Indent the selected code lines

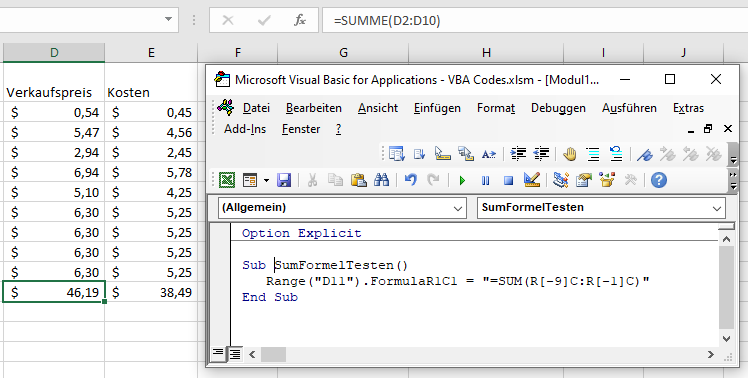tap(518, 154)
